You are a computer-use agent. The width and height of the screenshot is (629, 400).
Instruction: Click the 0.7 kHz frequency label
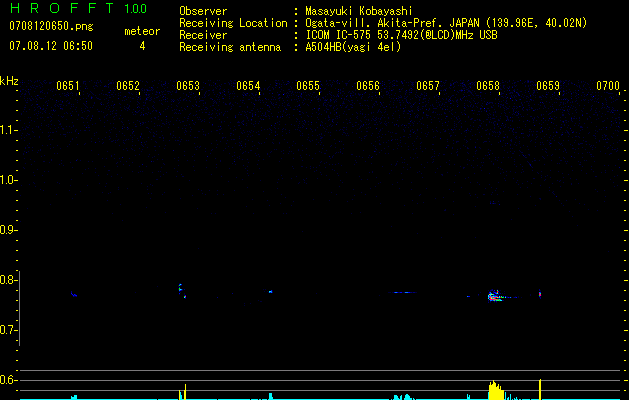(8, 330)
